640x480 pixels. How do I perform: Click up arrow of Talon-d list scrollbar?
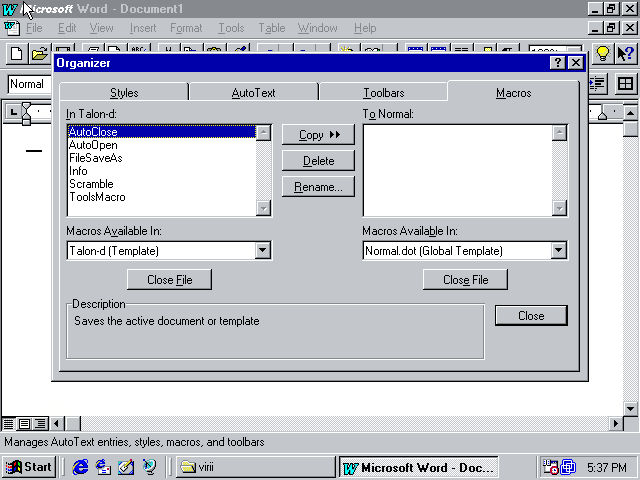pos(264,133)
